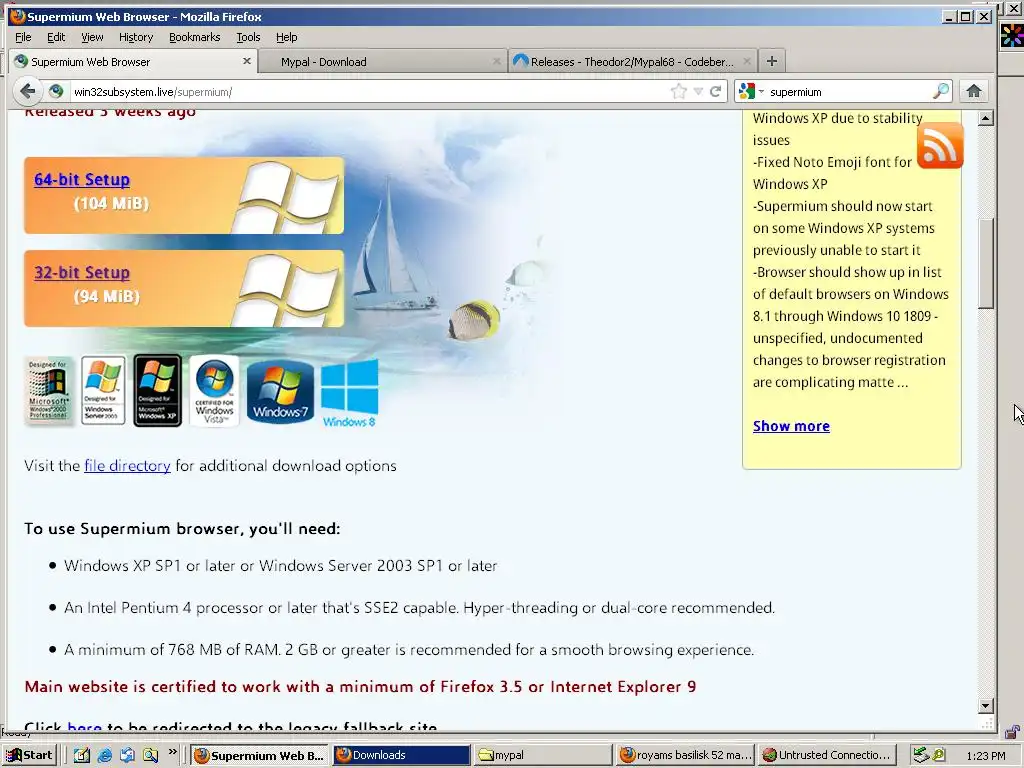The height and width of the screenshot is (768, 1024).
Task: Click the site identity icon in address bar
Action: [x=57, y=91]
